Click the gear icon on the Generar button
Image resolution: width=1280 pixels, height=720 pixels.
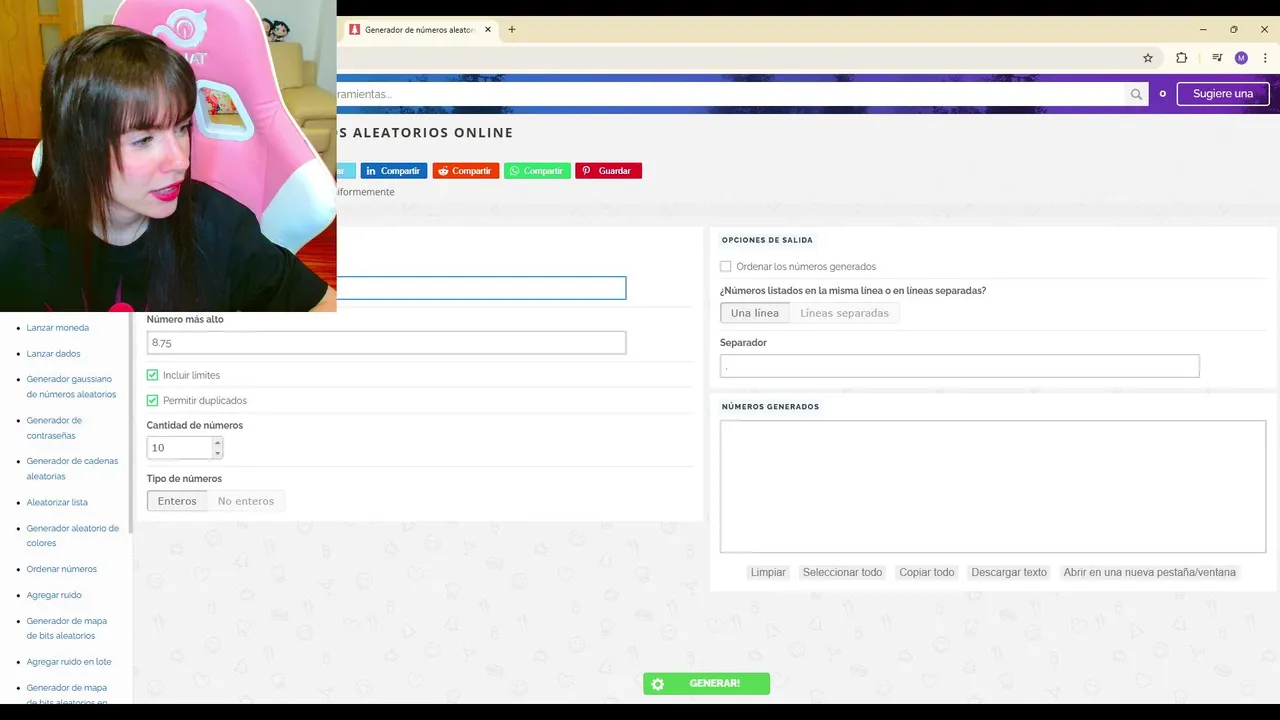[x=657, y=684]
